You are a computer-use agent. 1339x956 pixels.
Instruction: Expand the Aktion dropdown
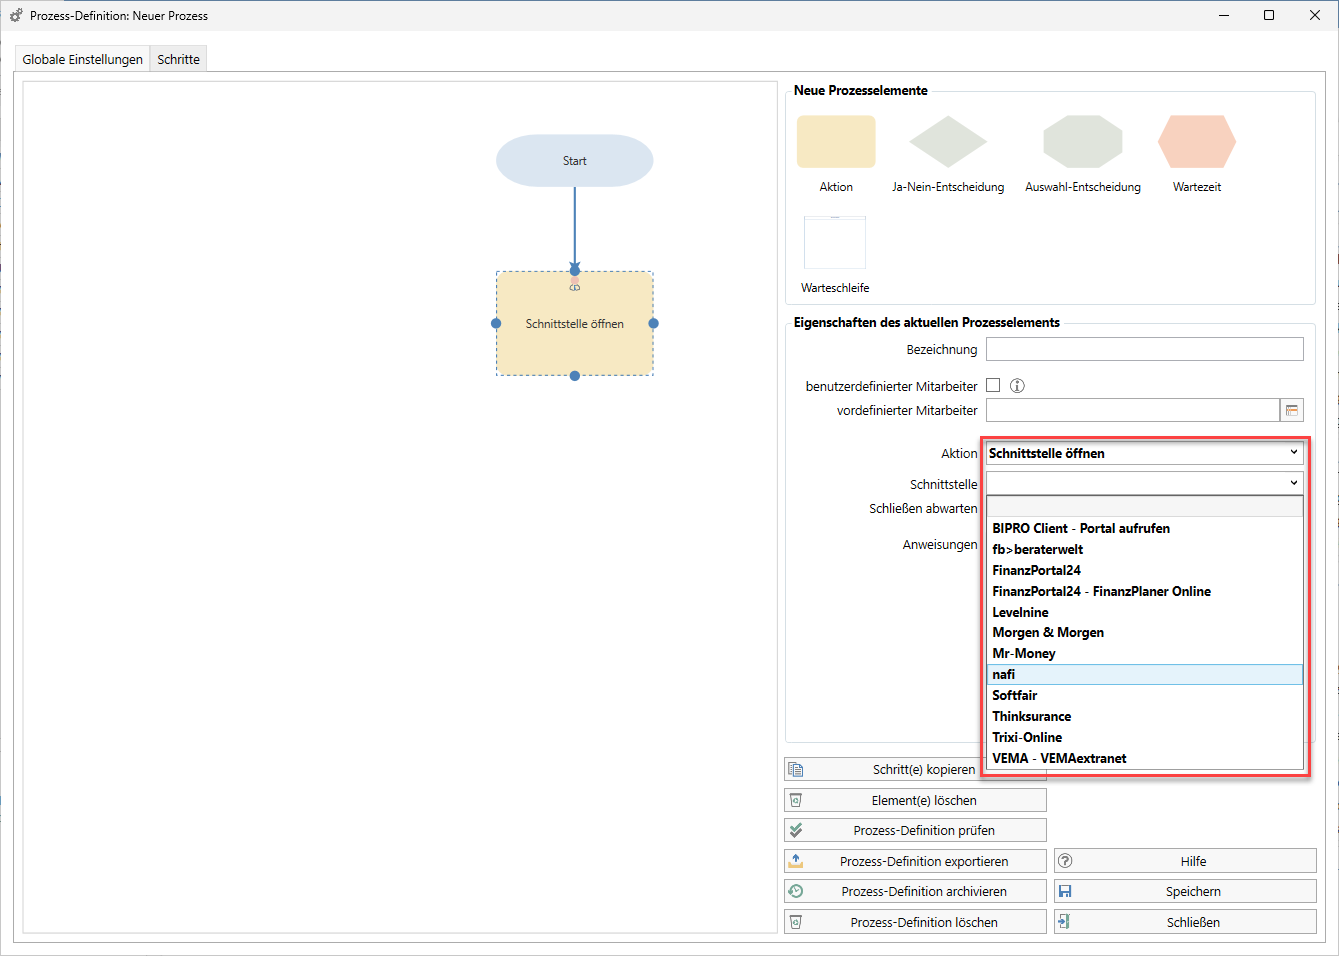tap(1293, 453)
